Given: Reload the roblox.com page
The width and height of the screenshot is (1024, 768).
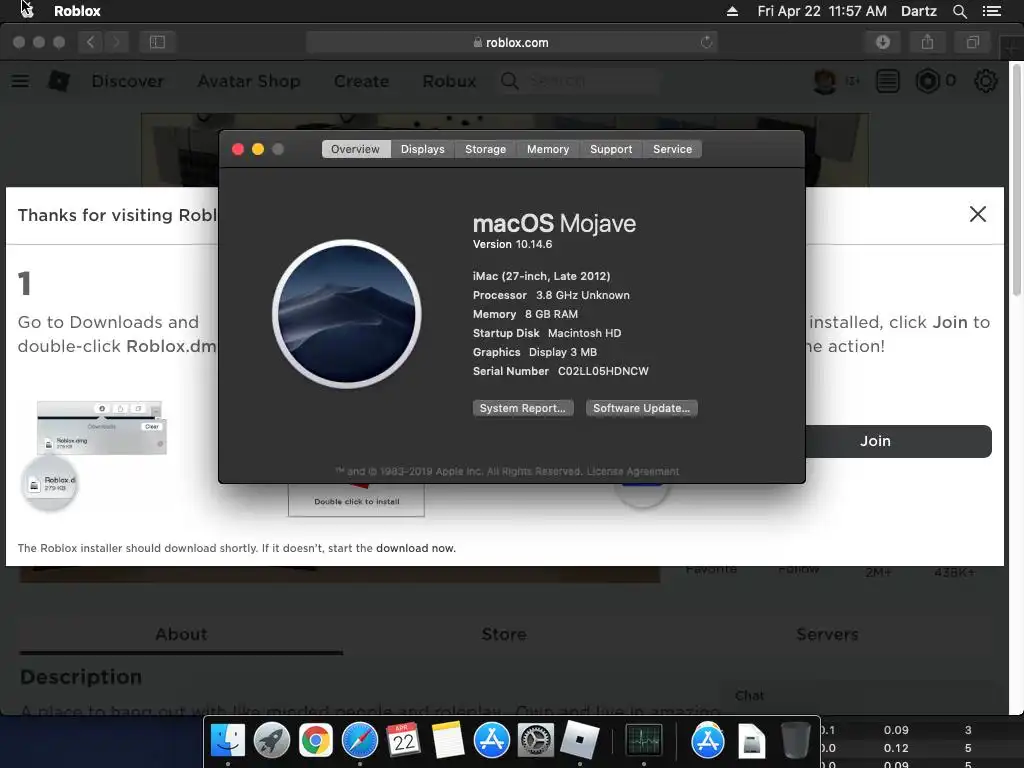Looking at the screenshot, I should click(x=706, y=42).
